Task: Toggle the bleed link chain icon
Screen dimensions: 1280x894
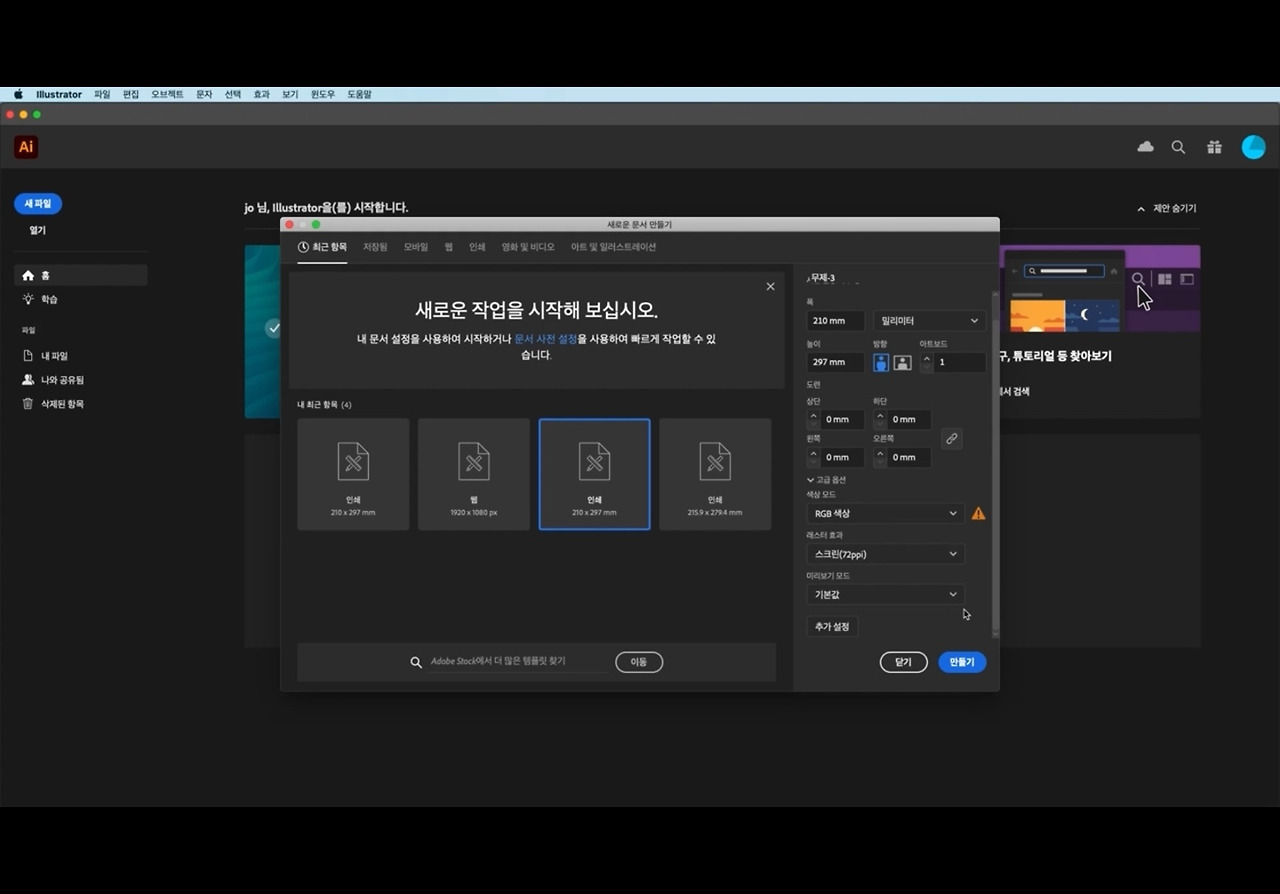Action: pyautogui.click(x=952, y=438)
